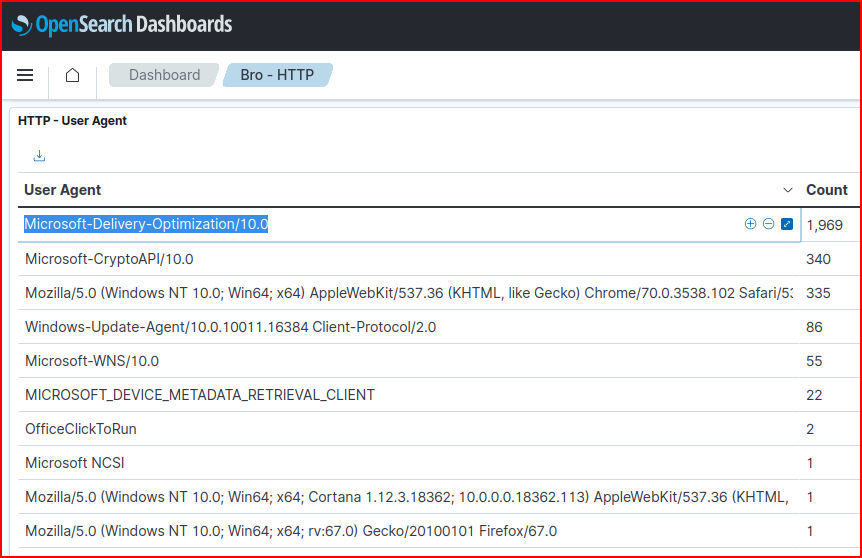
Task: Click the OpenSearch Dashboards logo
Action: click(x=122, y=25)
